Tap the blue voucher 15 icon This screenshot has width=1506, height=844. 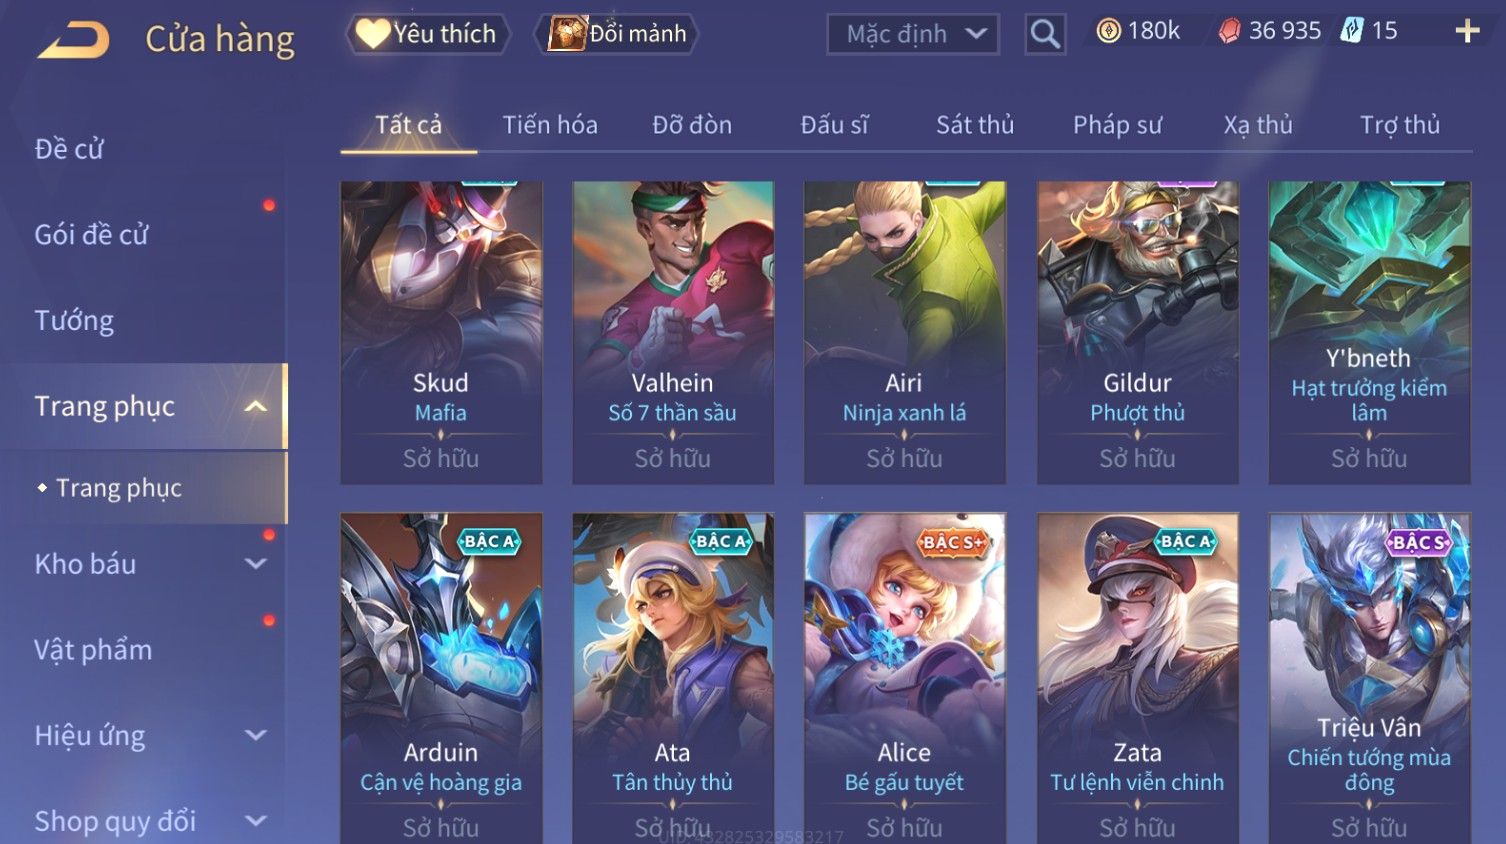coord(1352,31)
